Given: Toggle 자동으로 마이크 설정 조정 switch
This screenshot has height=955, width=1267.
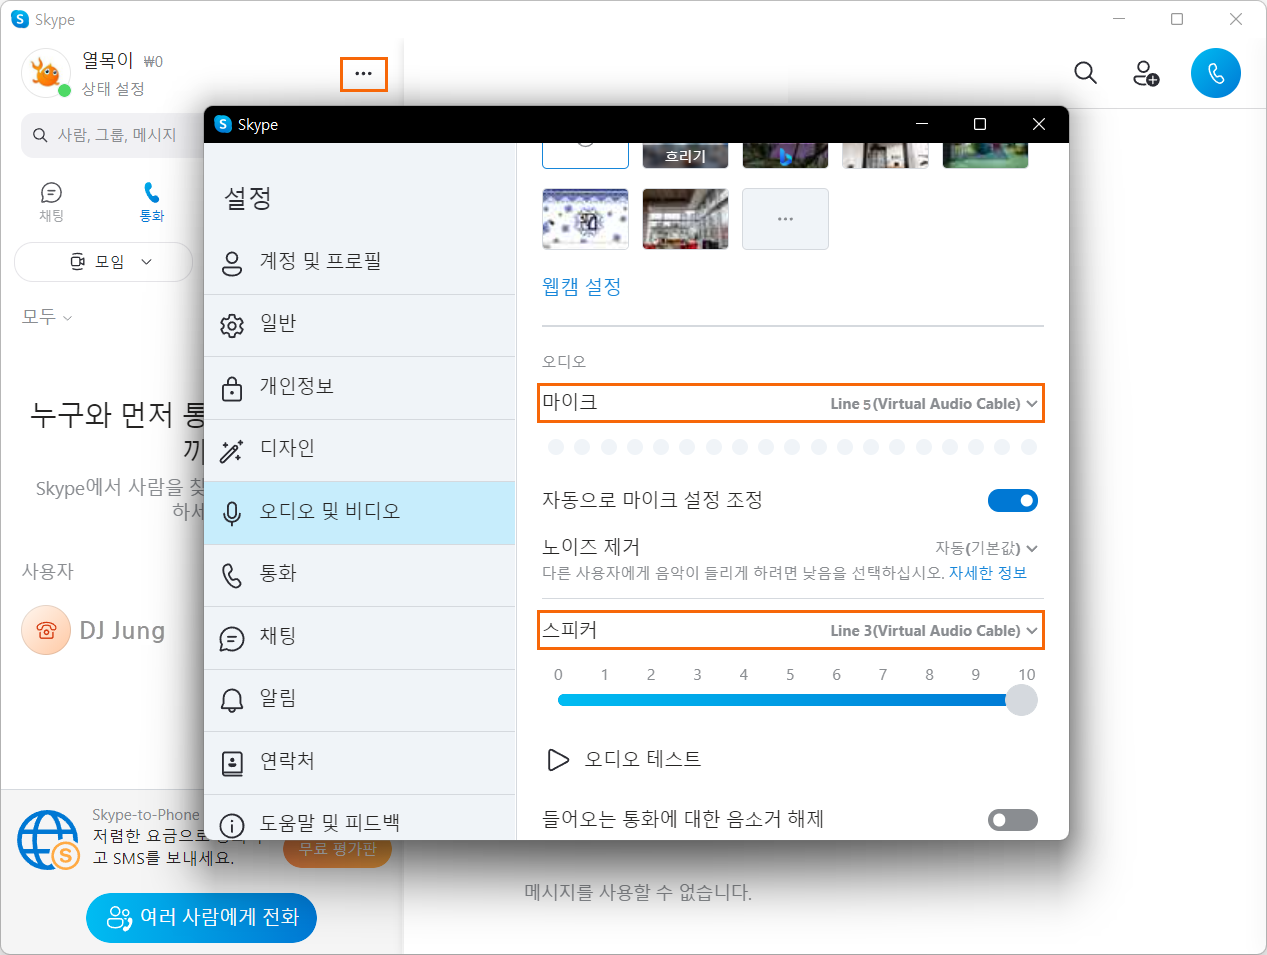Looking at the screenshot, I should pyautogui.click(x=1013, y=500).
